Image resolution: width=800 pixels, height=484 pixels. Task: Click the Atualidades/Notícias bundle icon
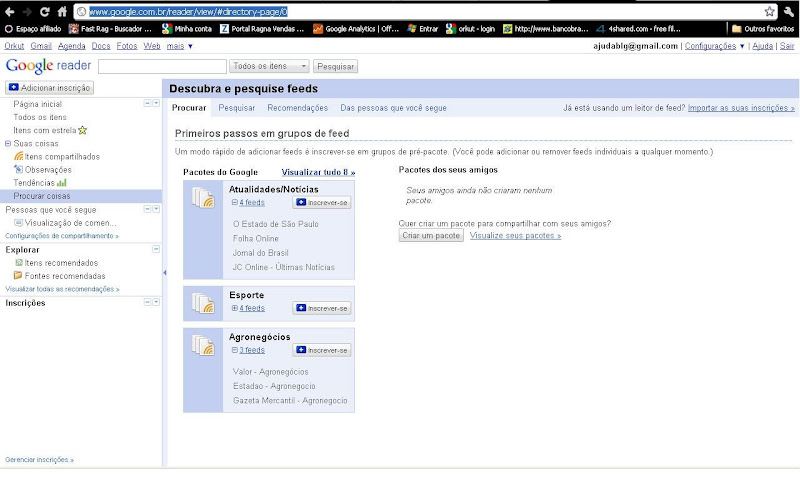coord(203,198)
